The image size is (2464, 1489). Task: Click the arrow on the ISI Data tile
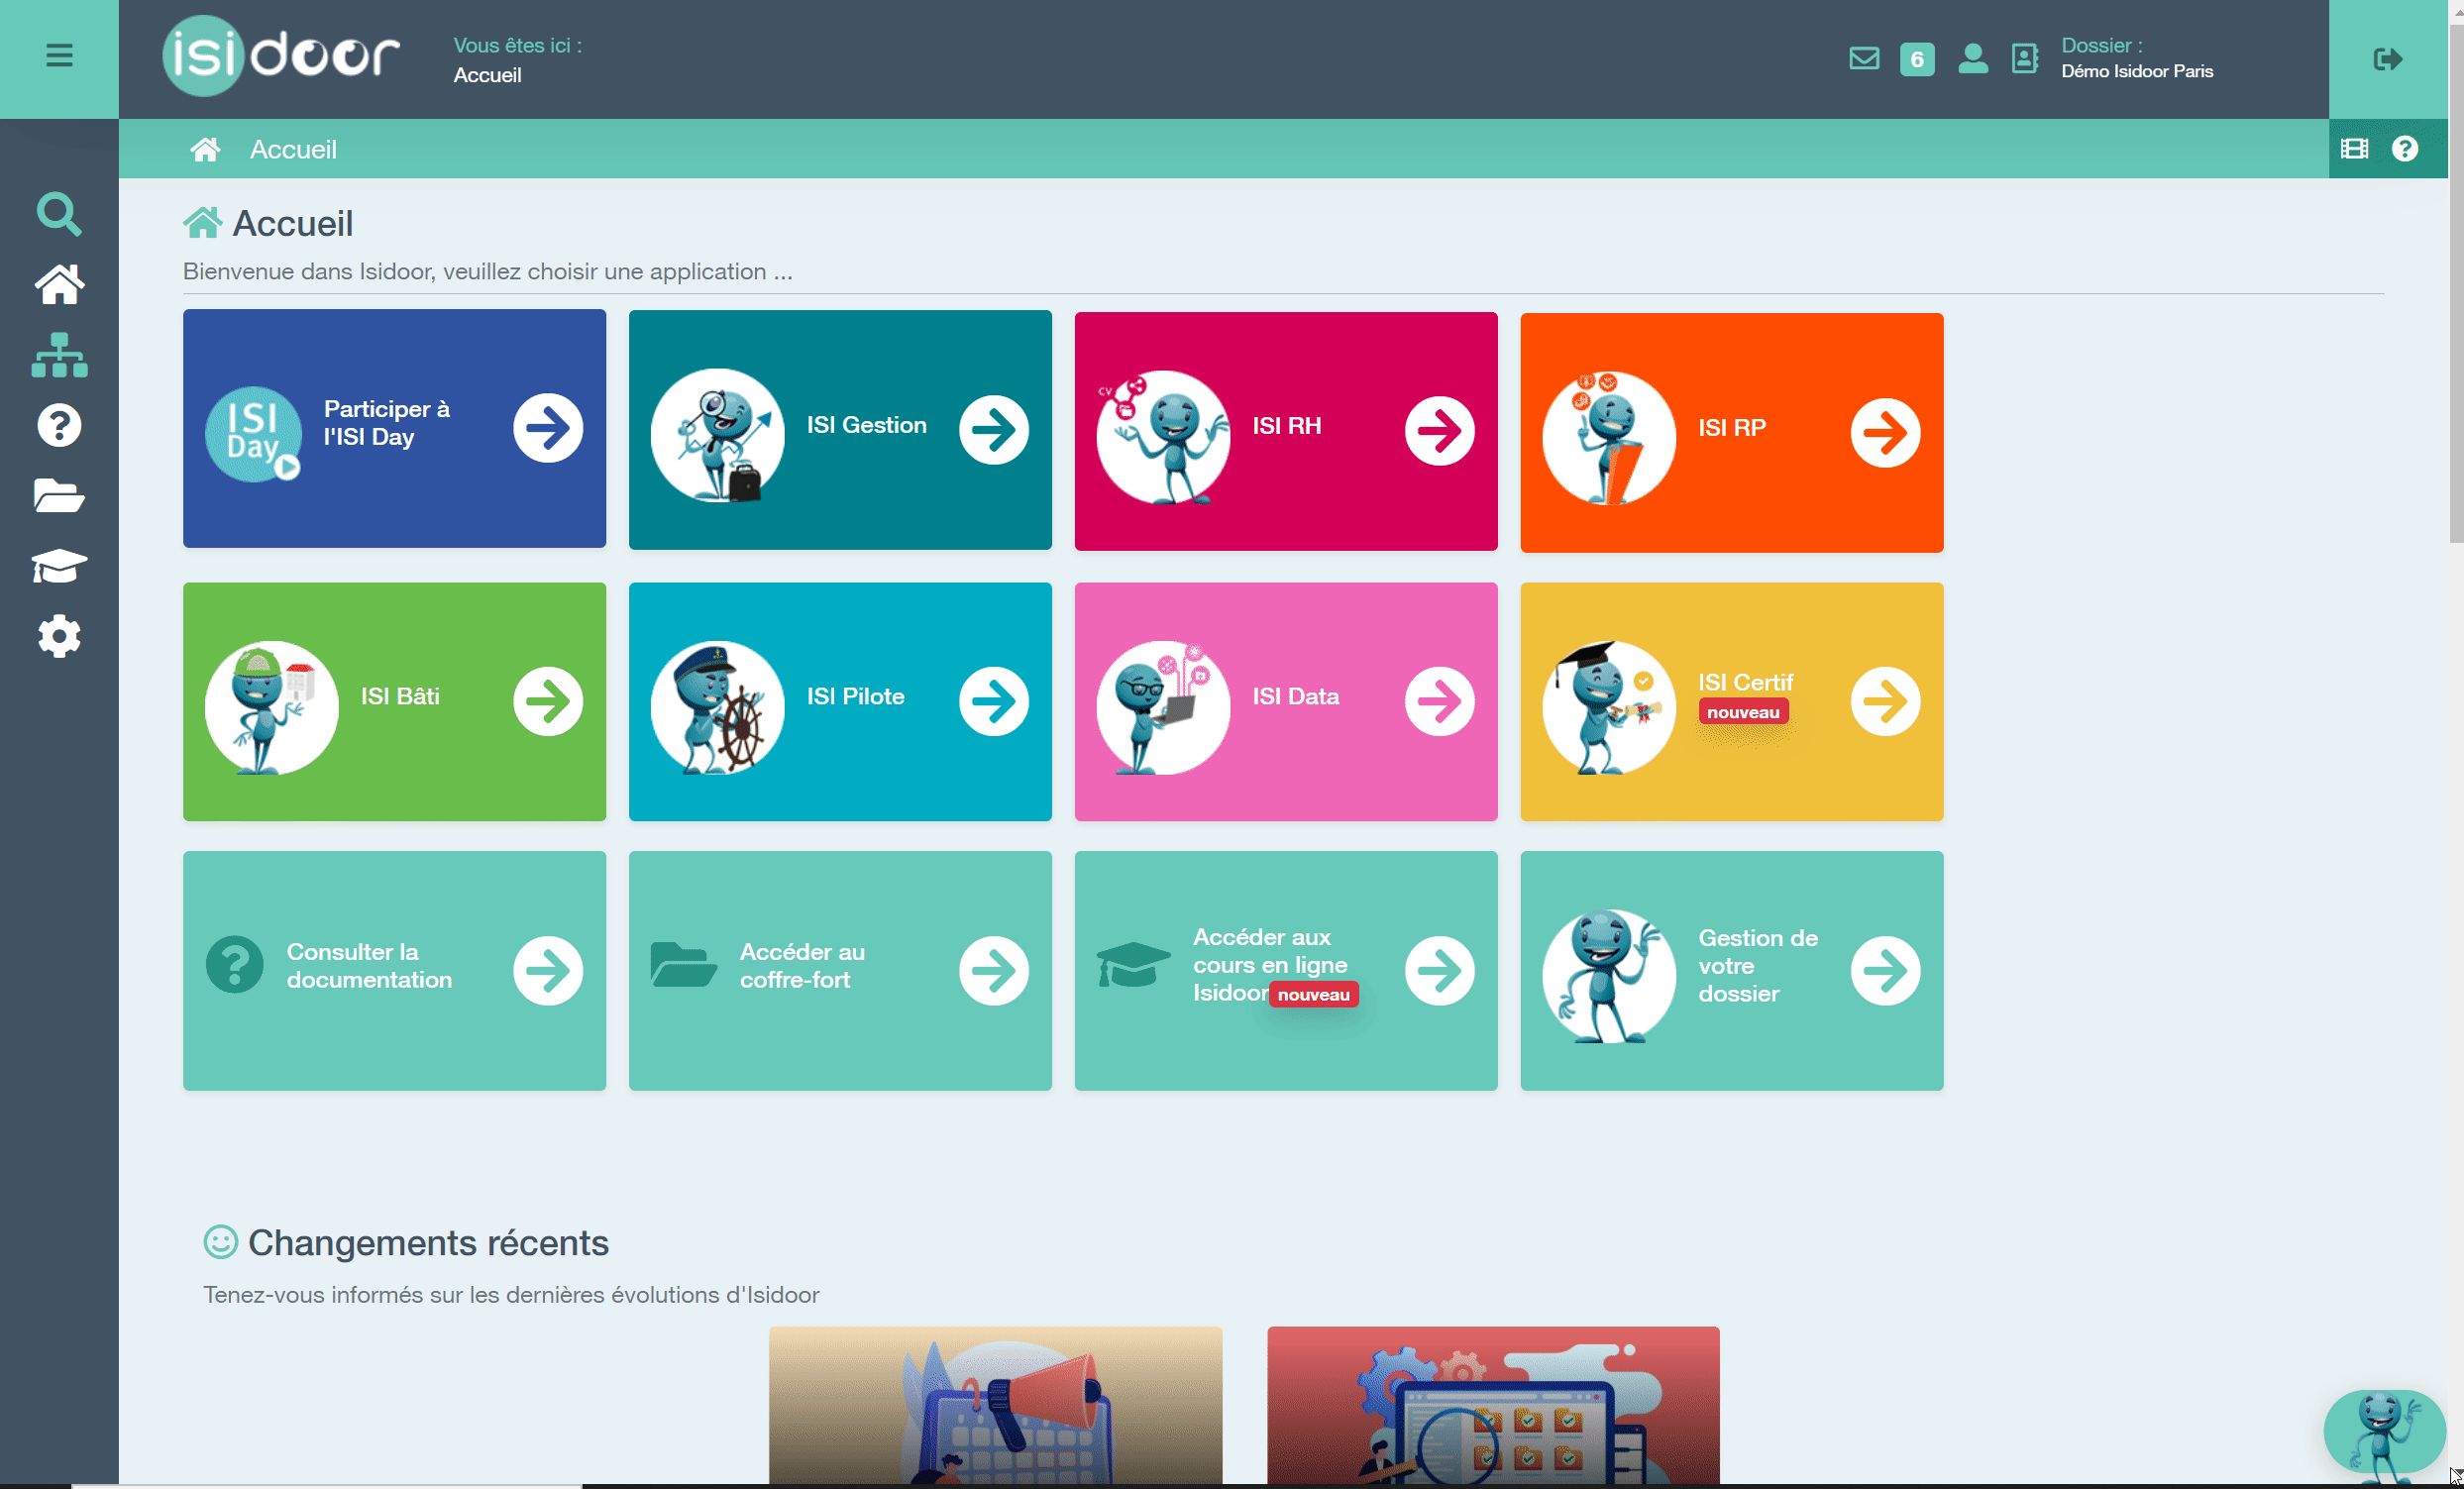pos(1440,702)
